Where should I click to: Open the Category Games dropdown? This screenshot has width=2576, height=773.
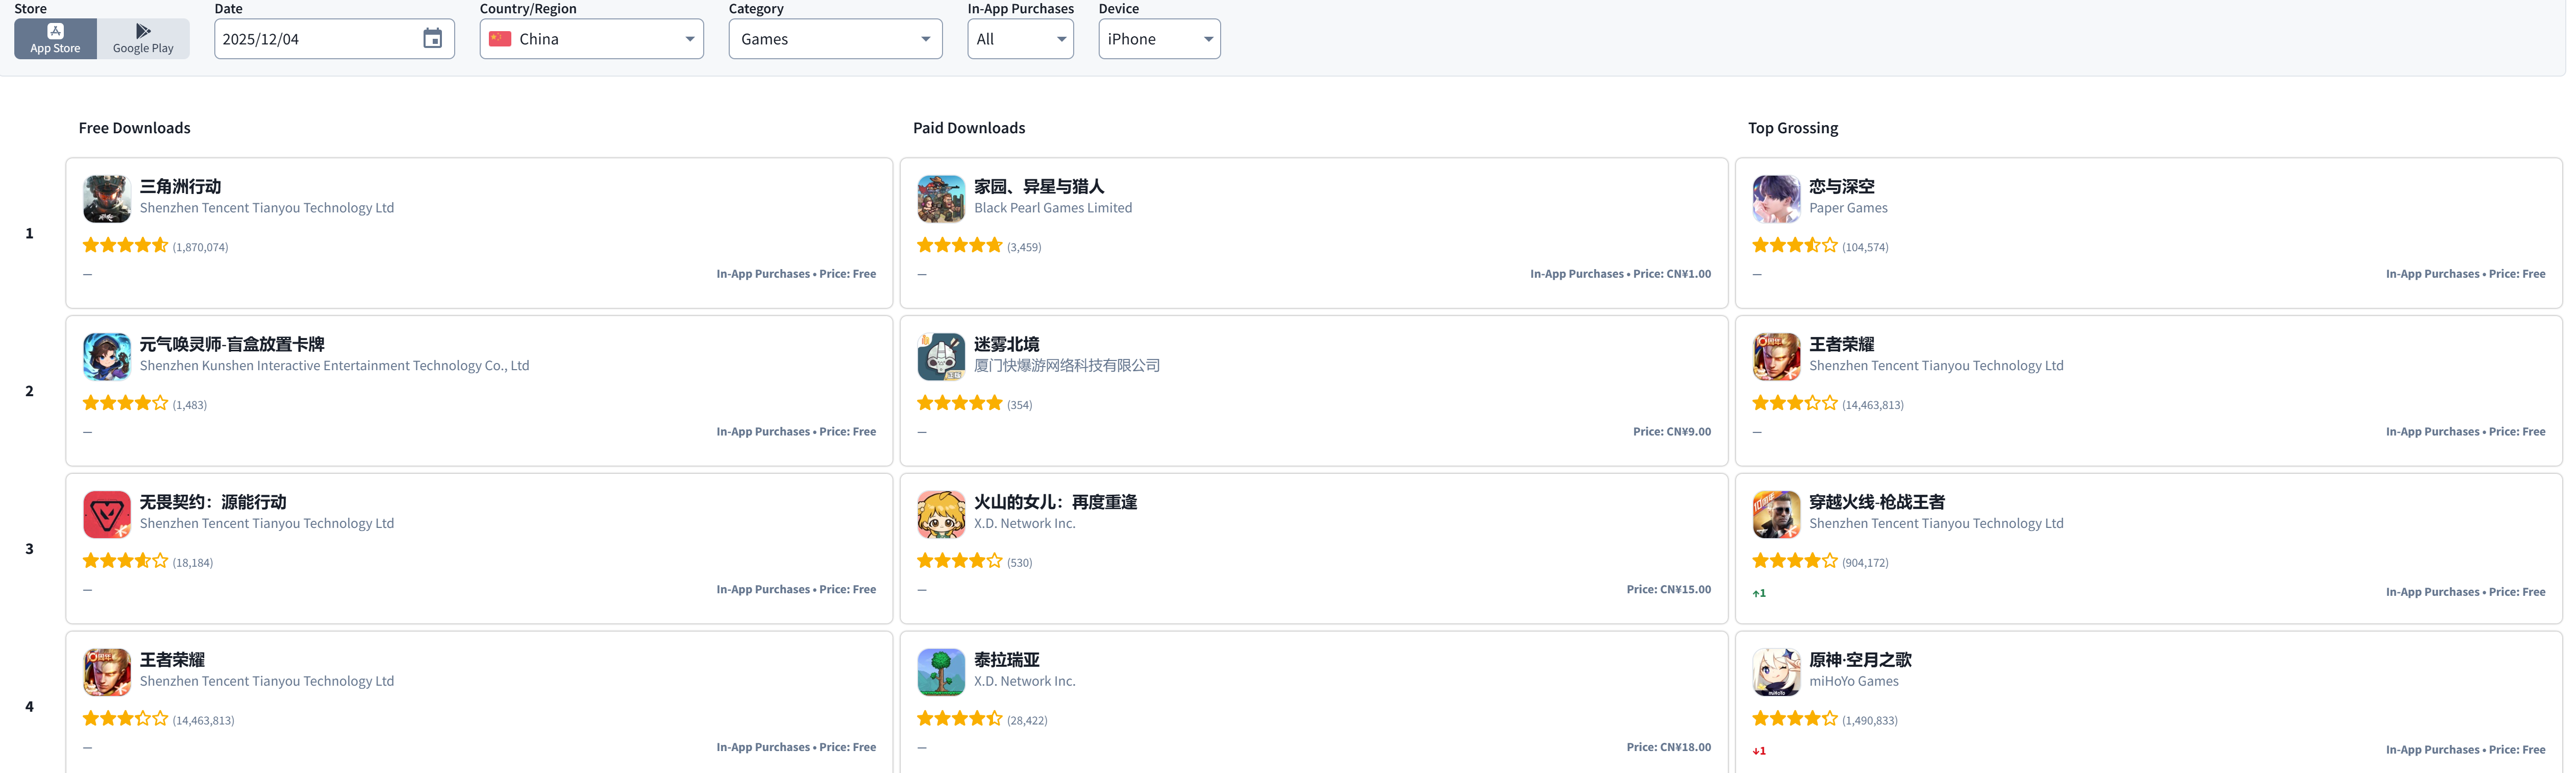point(835,39)
